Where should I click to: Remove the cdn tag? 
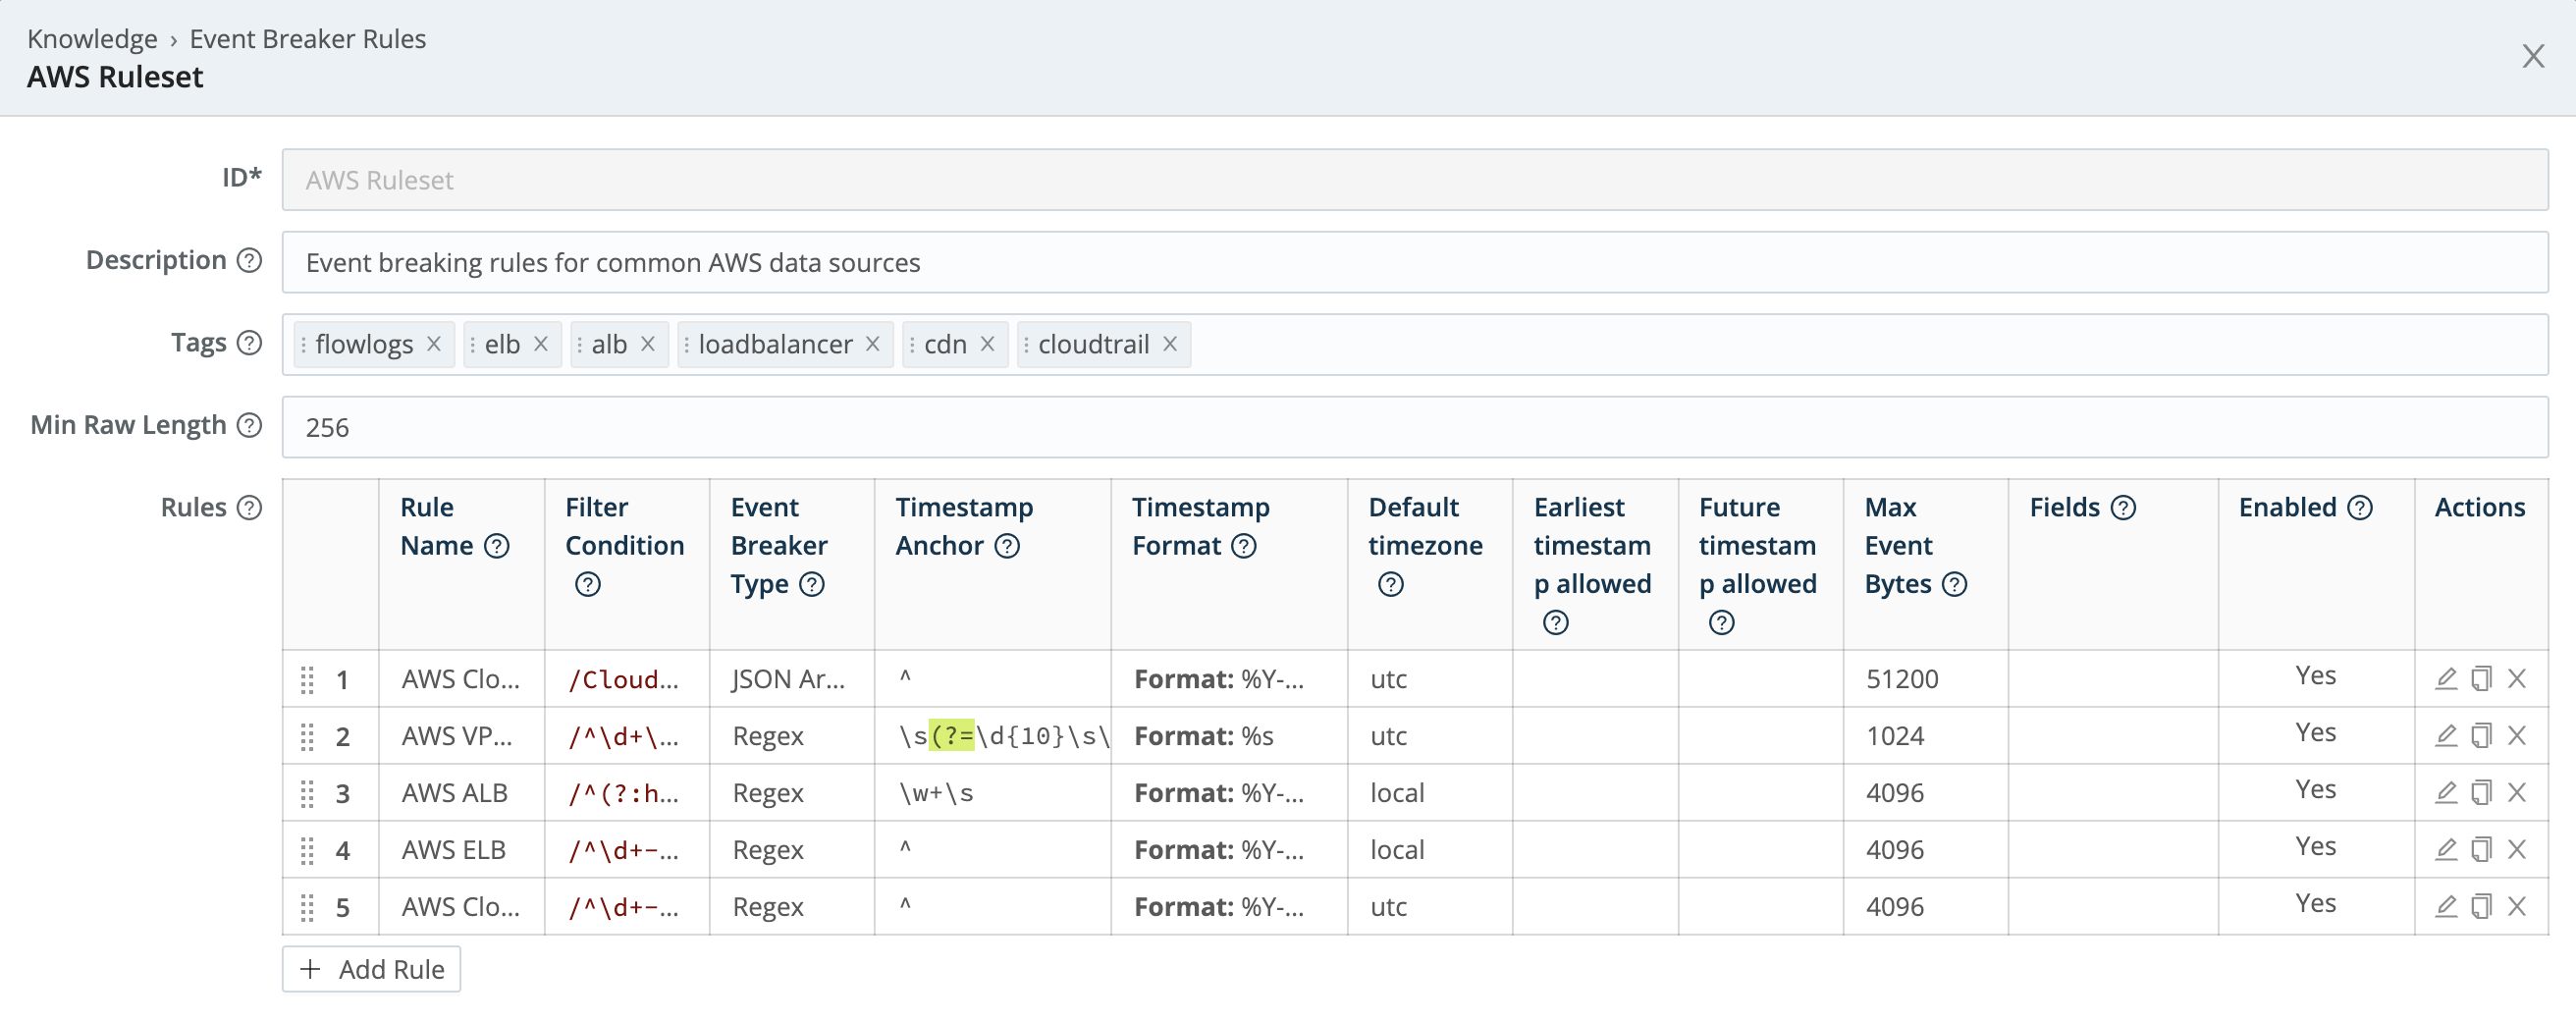pyautogui.click(x=987, y=343)
